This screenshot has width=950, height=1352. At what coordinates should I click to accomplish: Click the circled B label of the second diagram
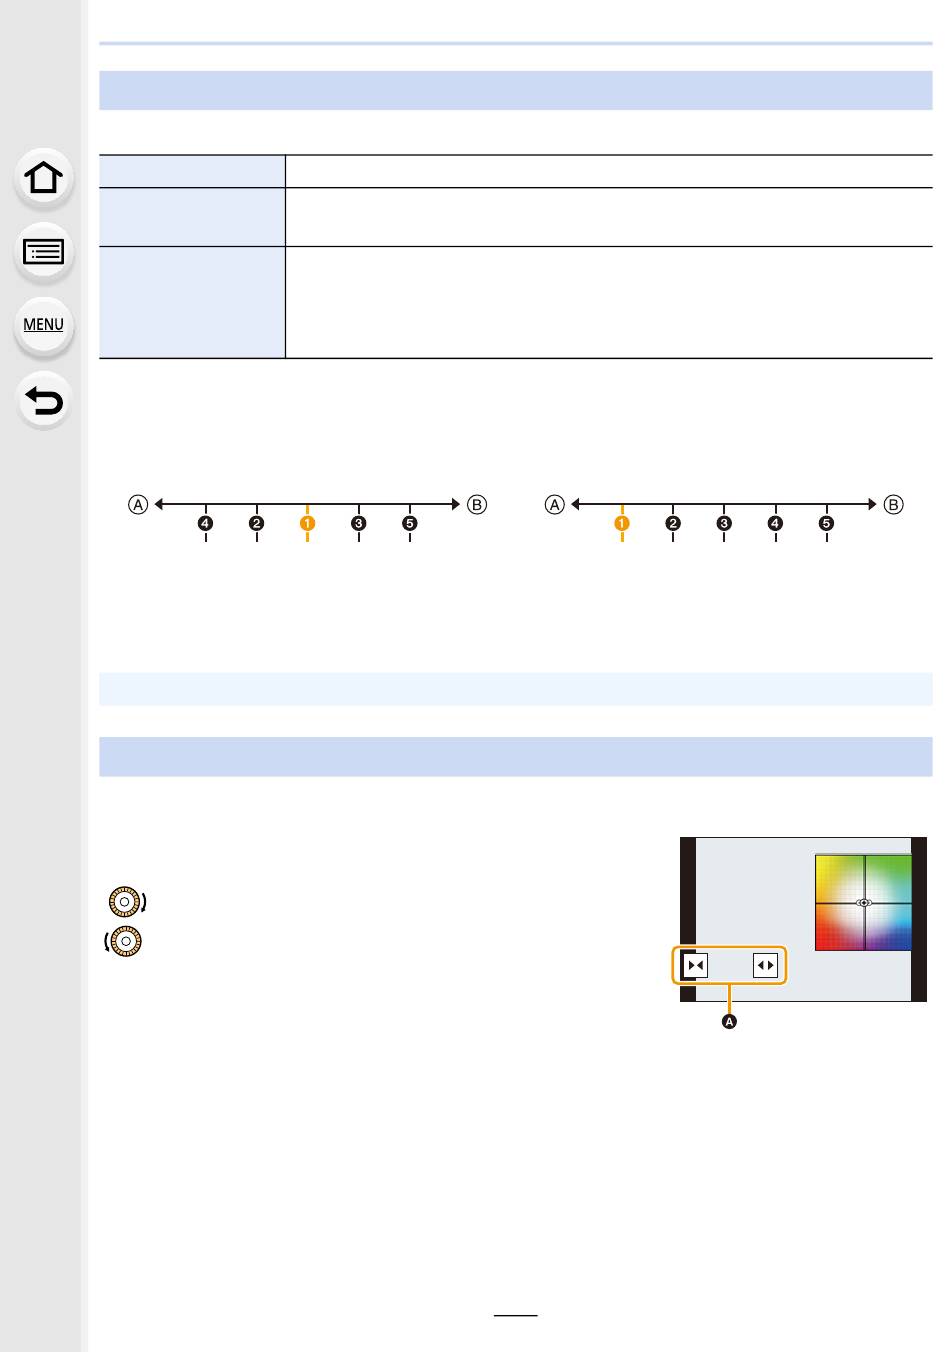tap(894, 504)
